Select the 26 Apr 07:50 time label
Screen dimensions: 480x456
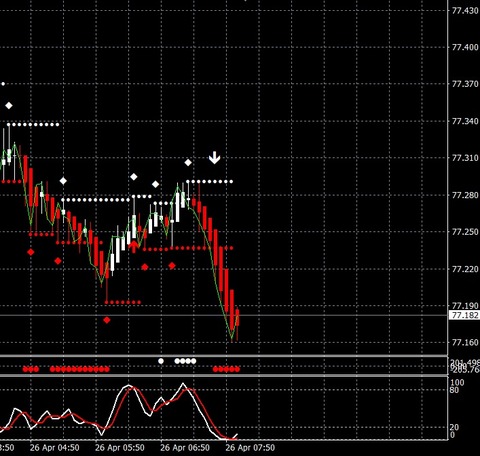pyautogui.click(x=250, y=448)
